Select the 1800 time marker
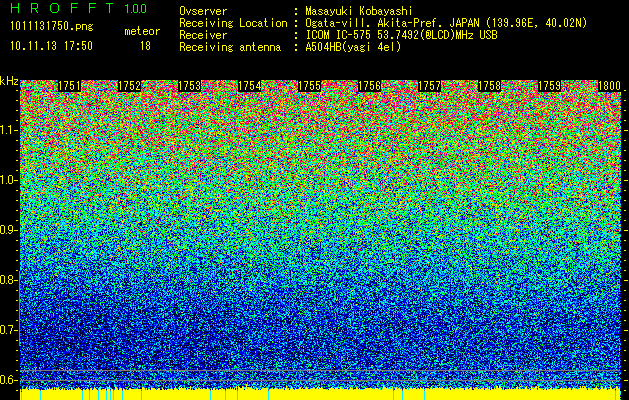This screenshot has height=400, width=629. 609,86
